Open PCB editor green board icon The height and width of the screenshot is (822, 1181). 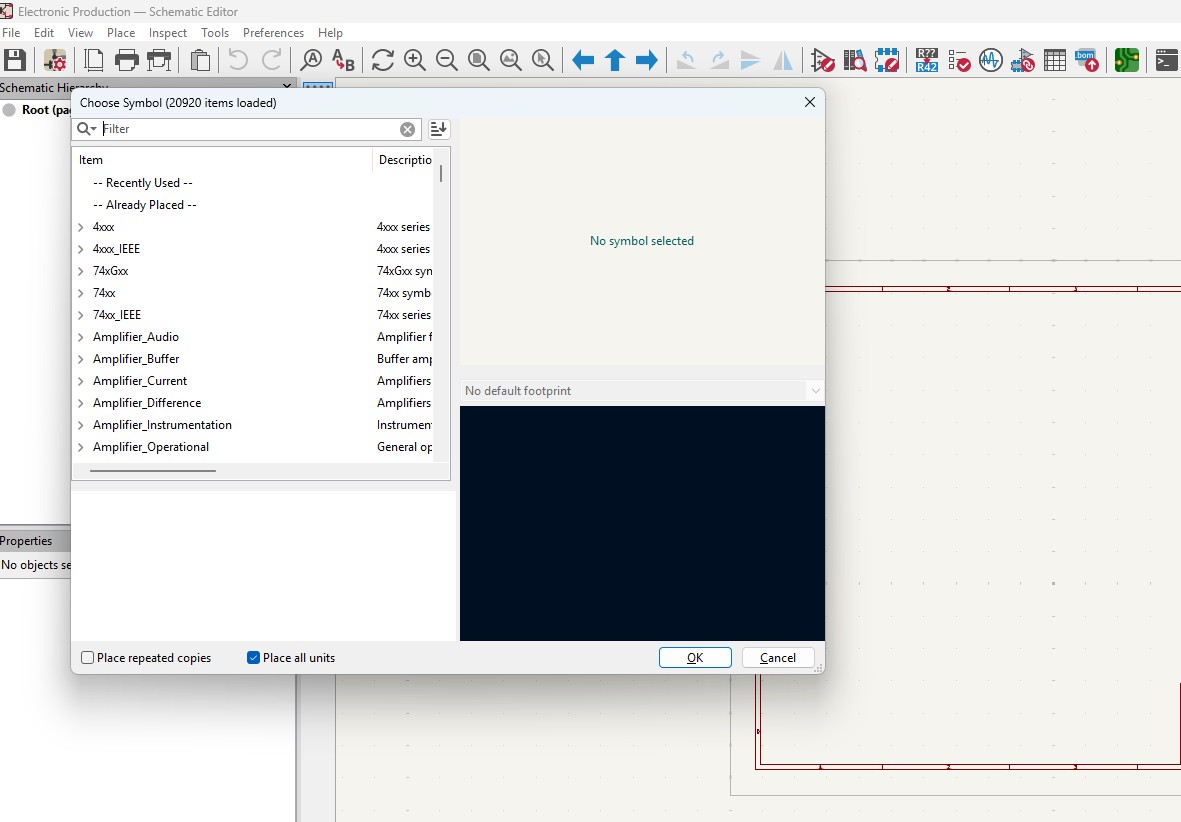pos(1127,60)
